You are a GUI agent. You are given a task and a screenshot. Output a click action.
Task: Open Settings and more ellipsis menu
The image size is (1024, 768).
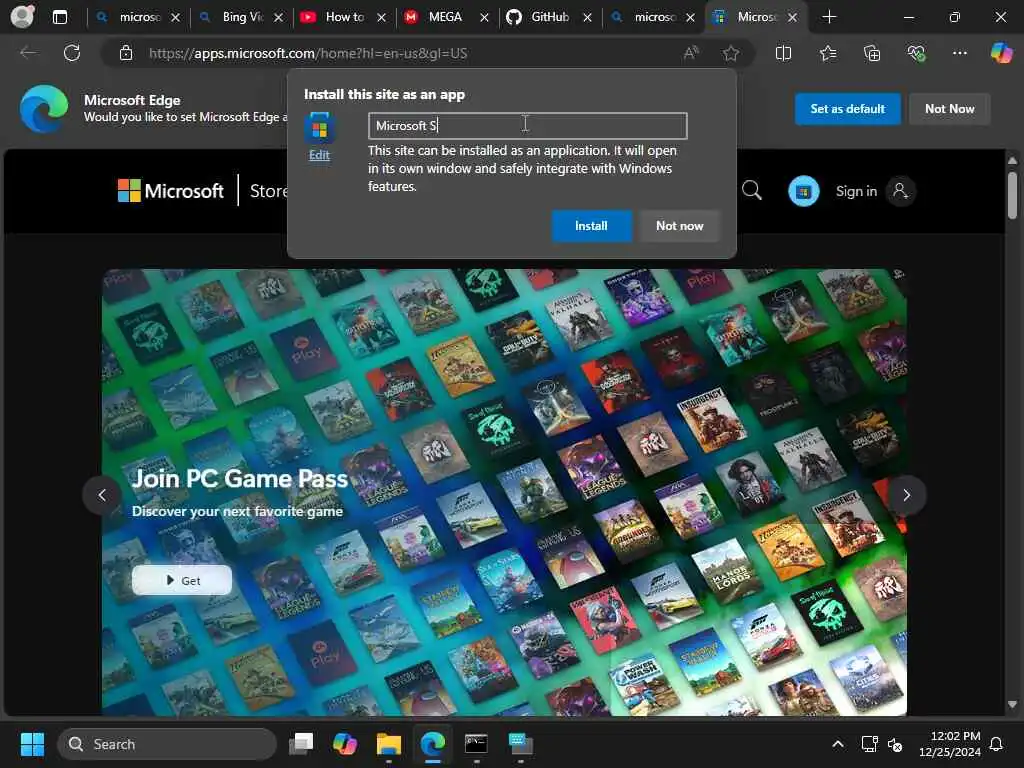tap(959, 53)
